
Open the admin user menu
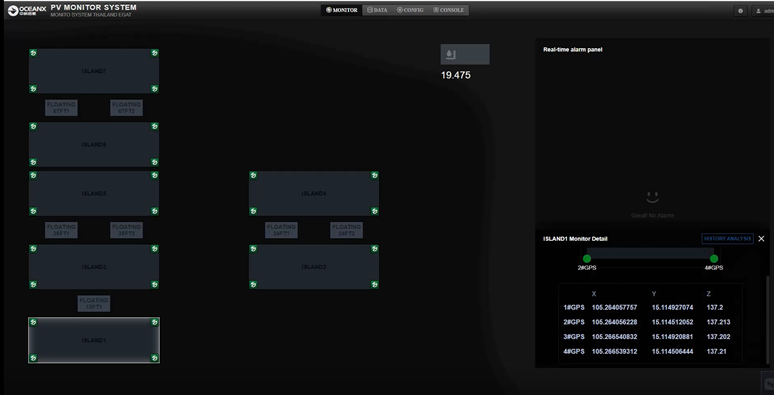764,10
